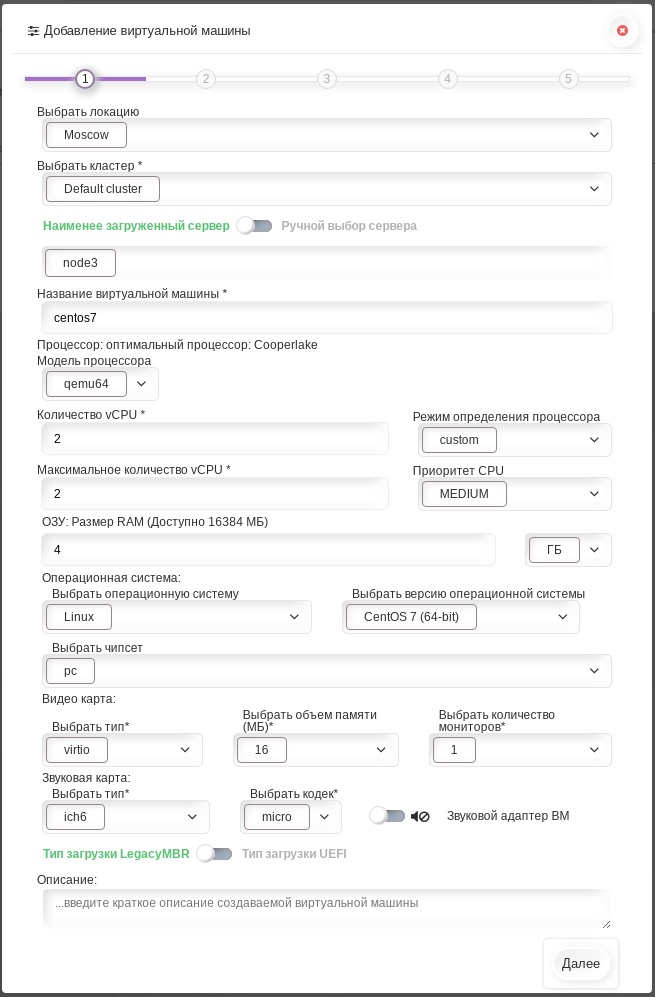Jump to wizard step 3
Image resolution: width=655 pixels, height=997 pixels.
click(x=327, y=79)
